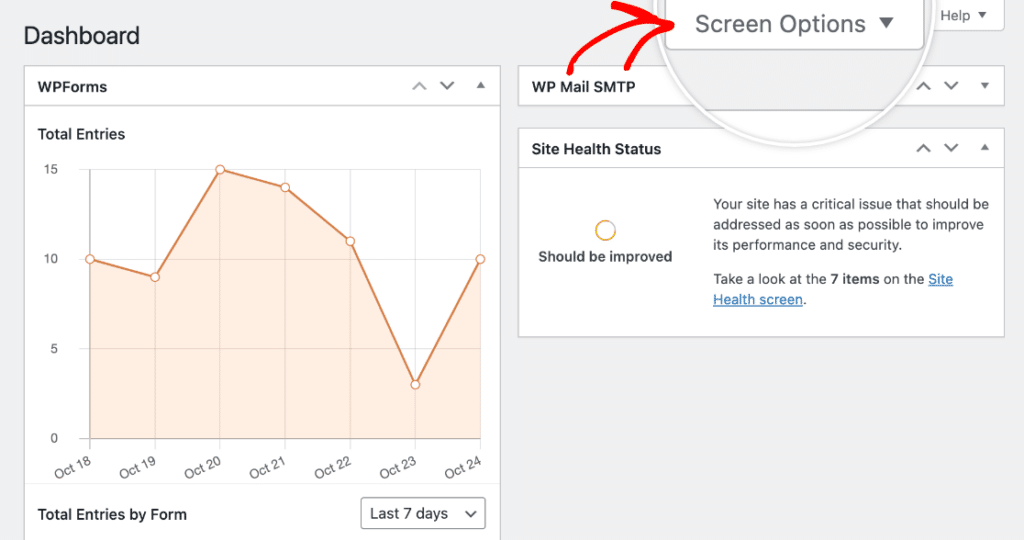The image size is (1024, 540).
Task: Move WP Mail SMTP widget down
Action: tap(952, 86)
